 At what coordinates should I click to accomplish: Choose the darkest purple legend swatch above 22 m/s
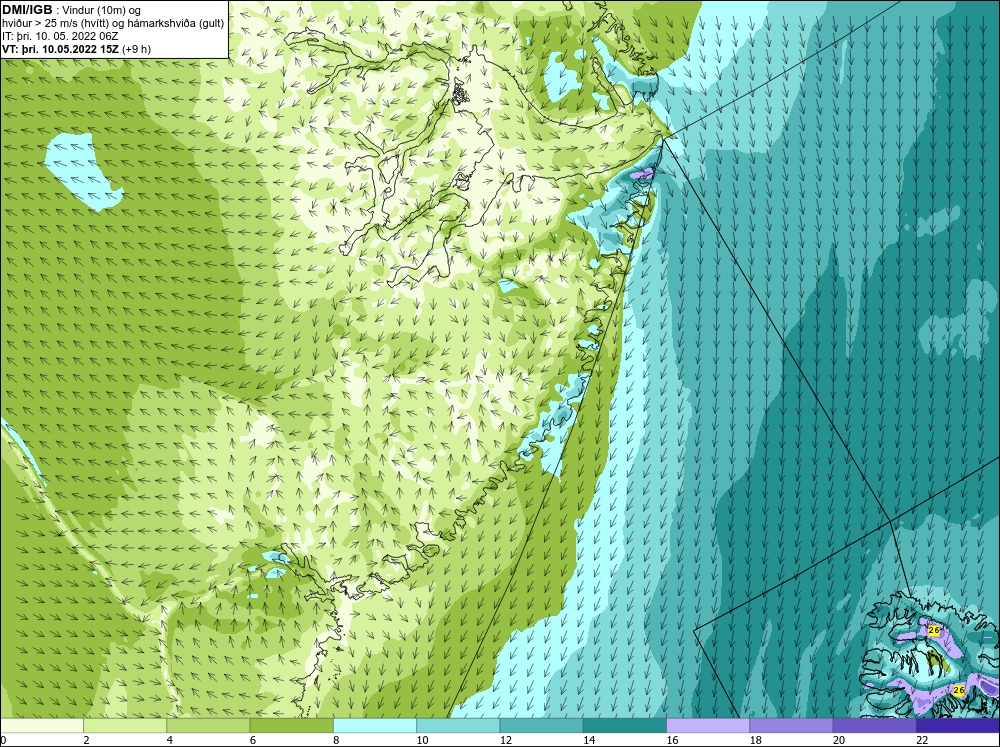click(958, 726)
